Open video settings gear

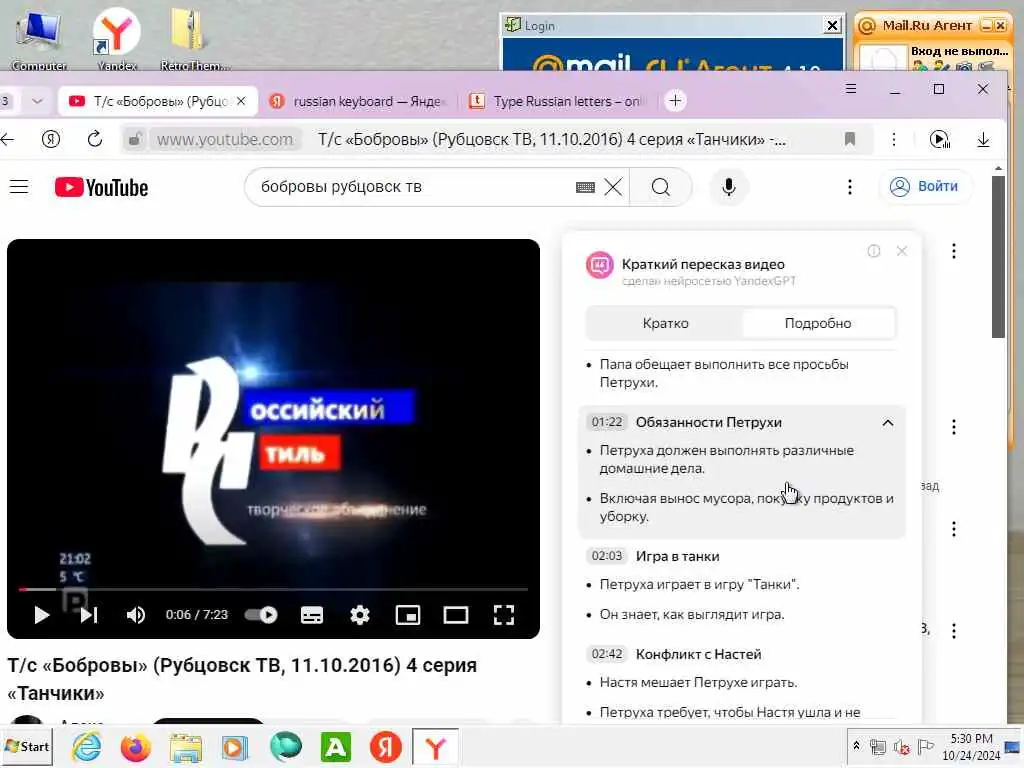tap(360, 615)
